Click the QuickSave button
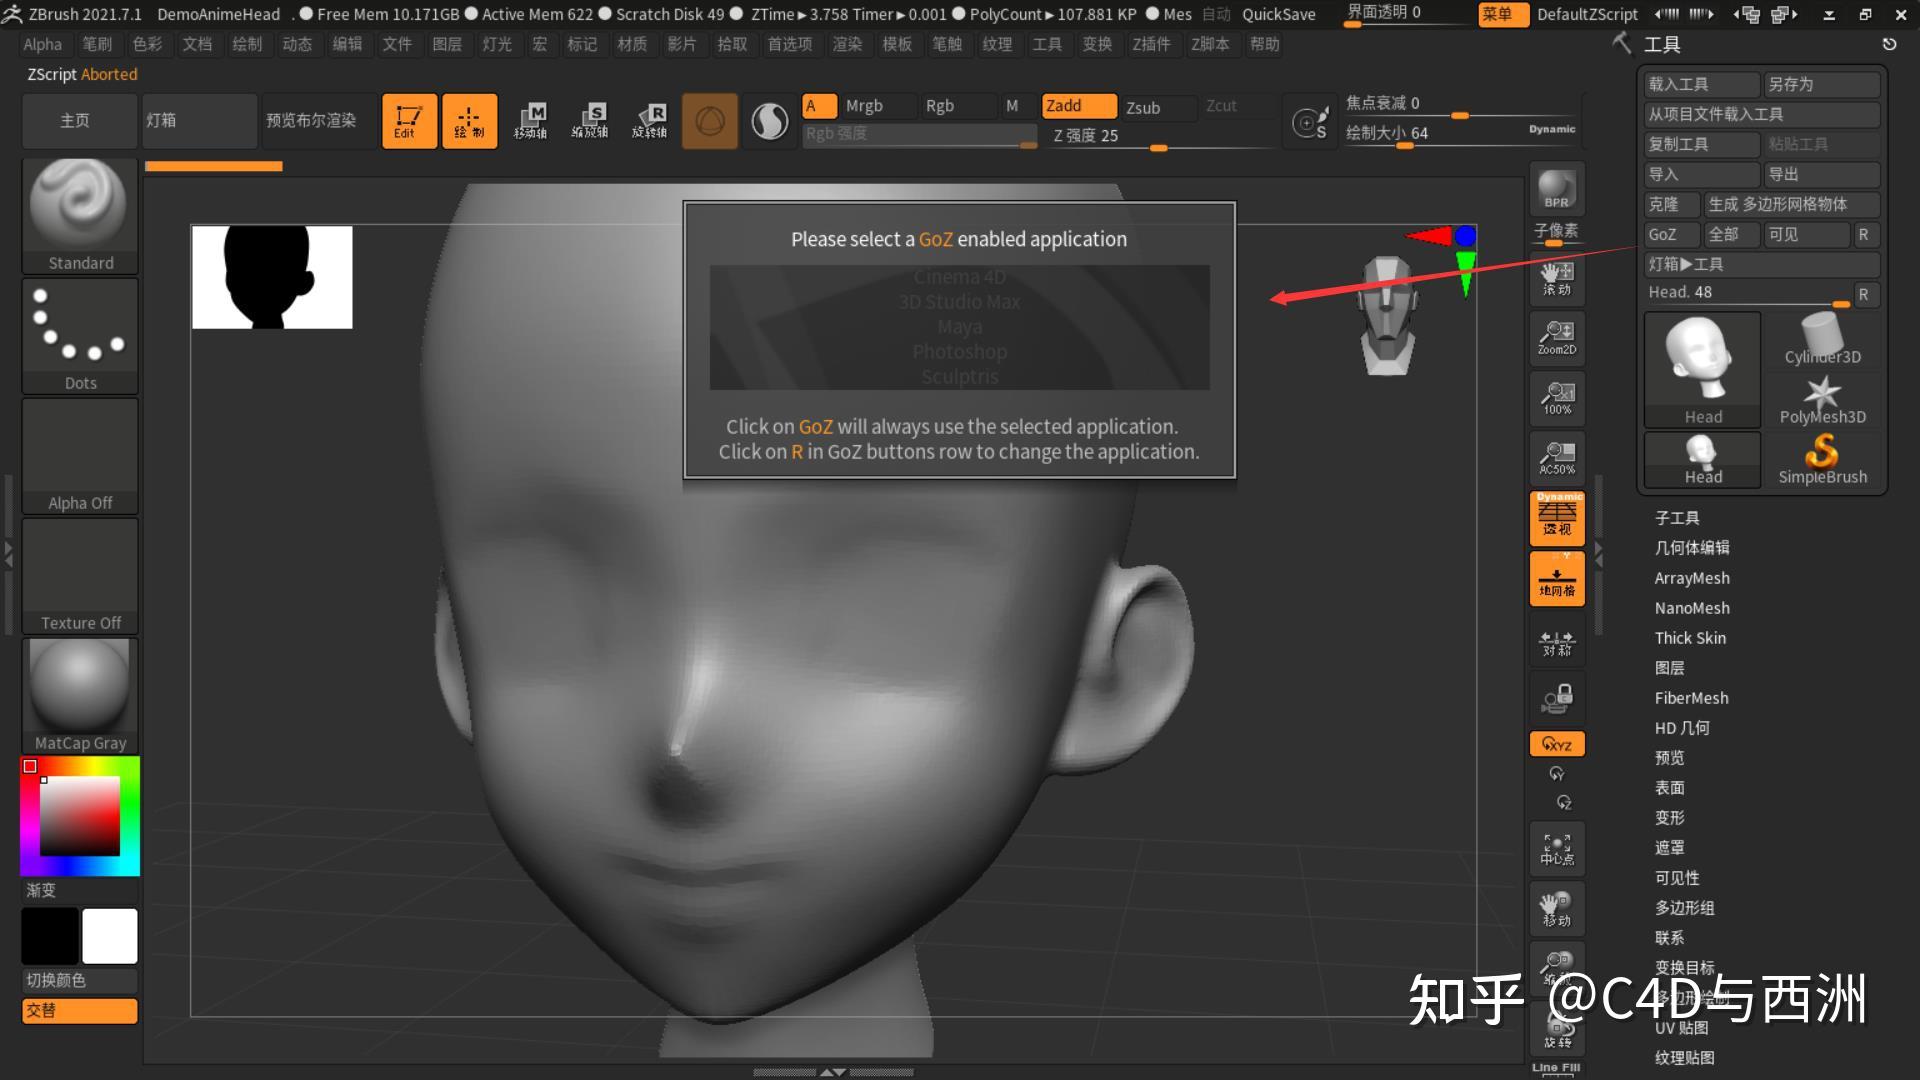The image size is (1920, 1080). pyautogui.click(x=1278, y=14)
